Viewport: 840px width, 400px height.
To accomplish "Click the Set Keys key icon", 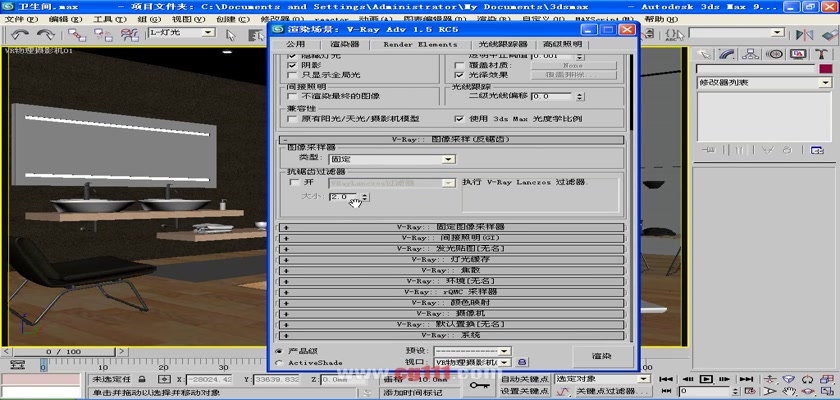I will click(478, 386).
